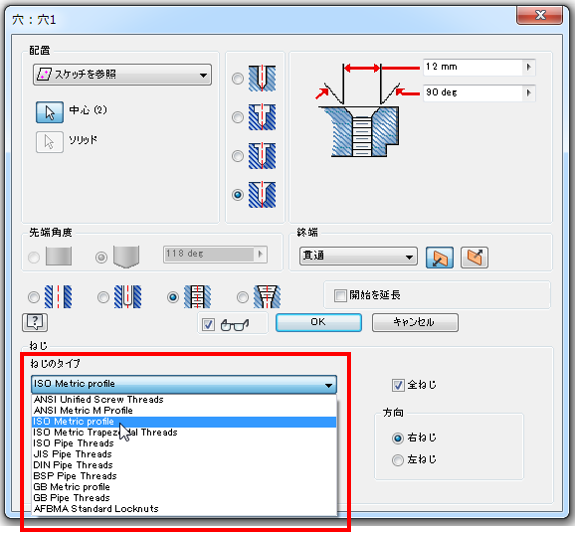Uncheck the 全ねじ full thread checkbox
This screenshot has height=535, width=575.
(x=398, y=385)
